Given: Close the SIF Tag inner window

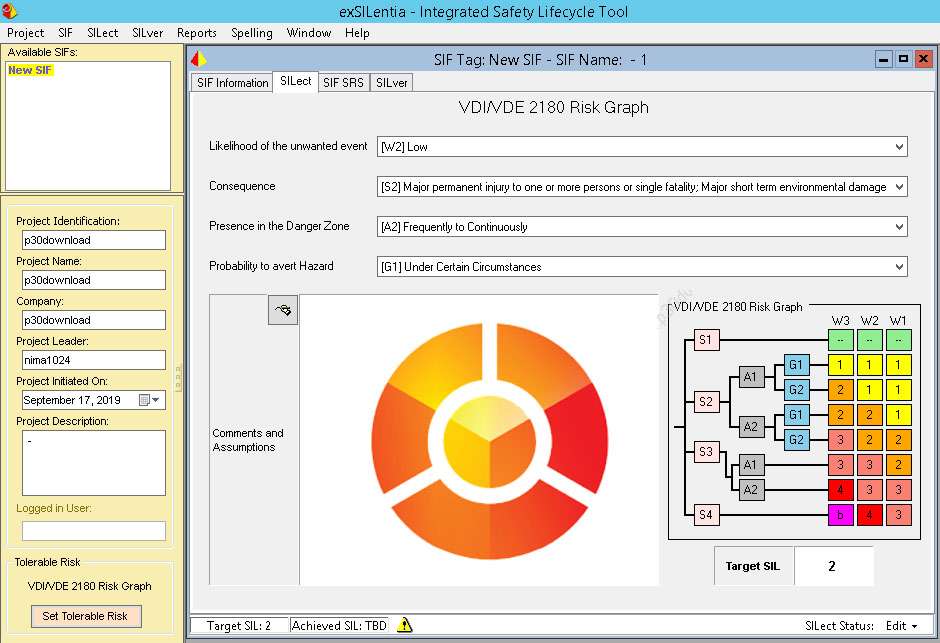Looking at the screenshot, I should [x=922, y=59].
